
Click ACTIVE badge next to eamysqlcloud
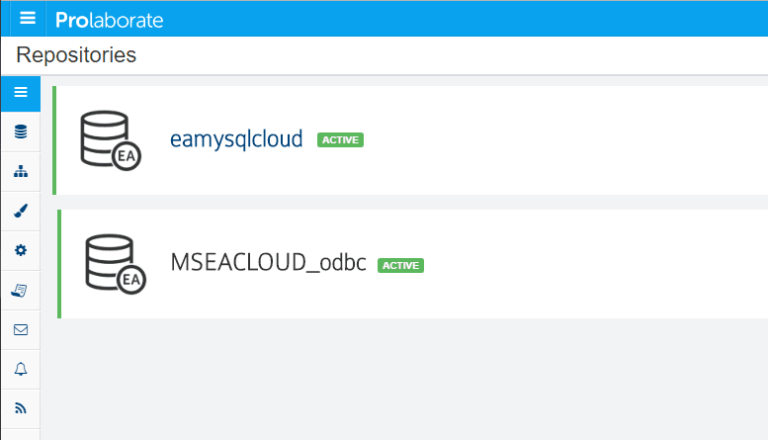[340, 140]
